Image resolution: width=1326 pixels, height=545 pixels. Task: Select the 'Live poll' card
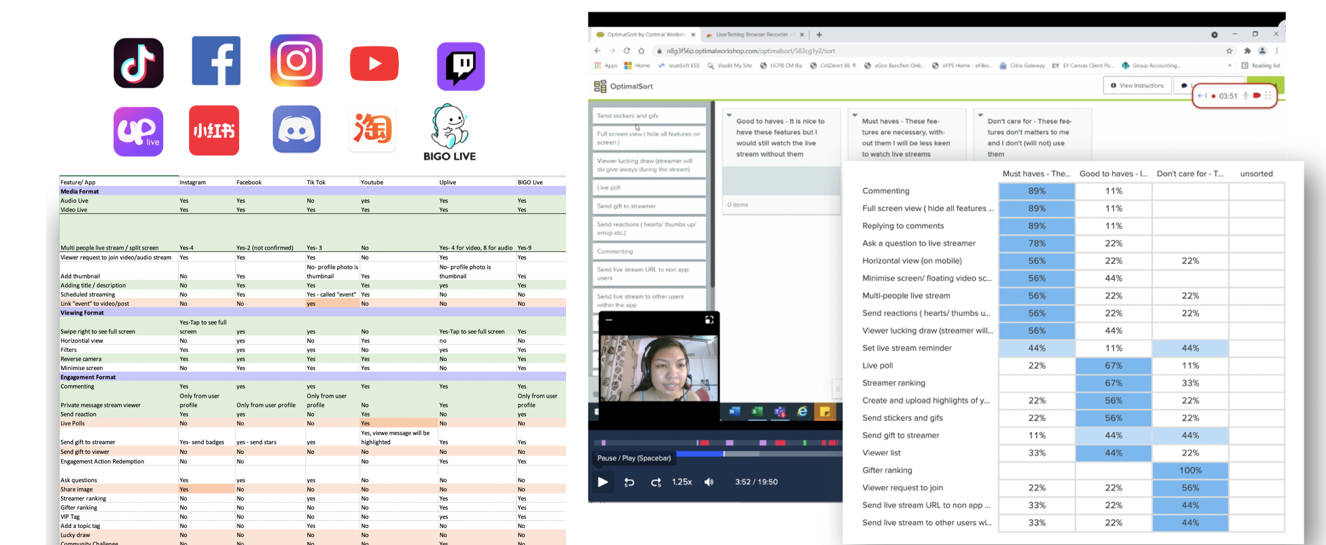click(649, 187)
